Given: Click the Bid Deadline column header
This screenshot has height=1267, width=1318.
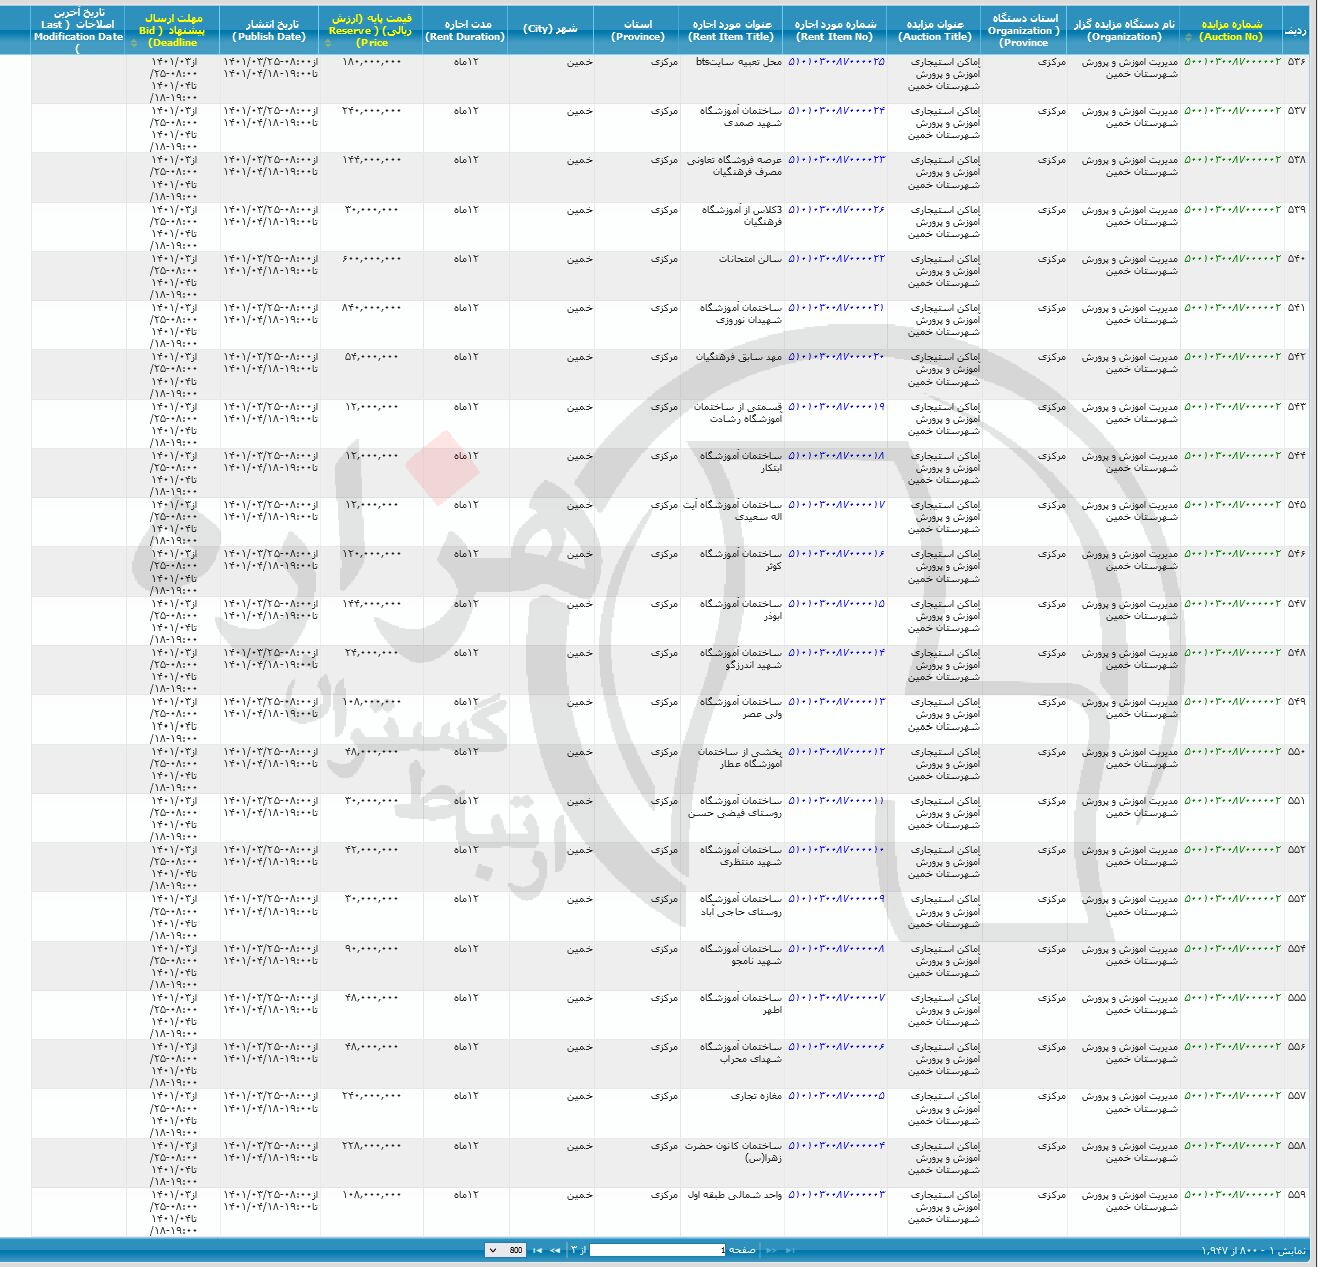Looking at the screenshot, I should click(x=172, y=30).
